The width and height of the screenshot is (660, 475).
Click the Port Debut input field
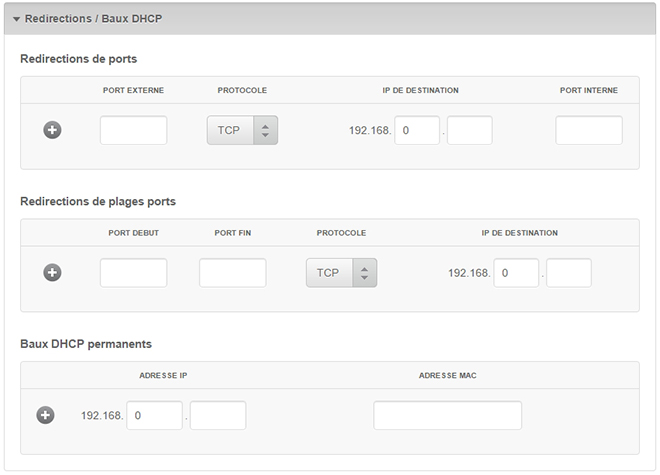[x=133, y=273]
